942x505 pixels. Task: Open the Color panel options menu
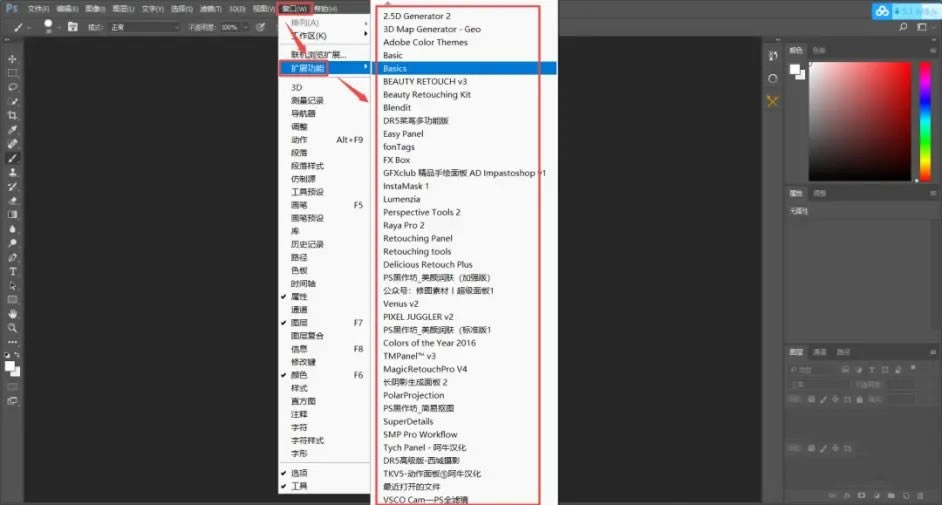point(932,50)
